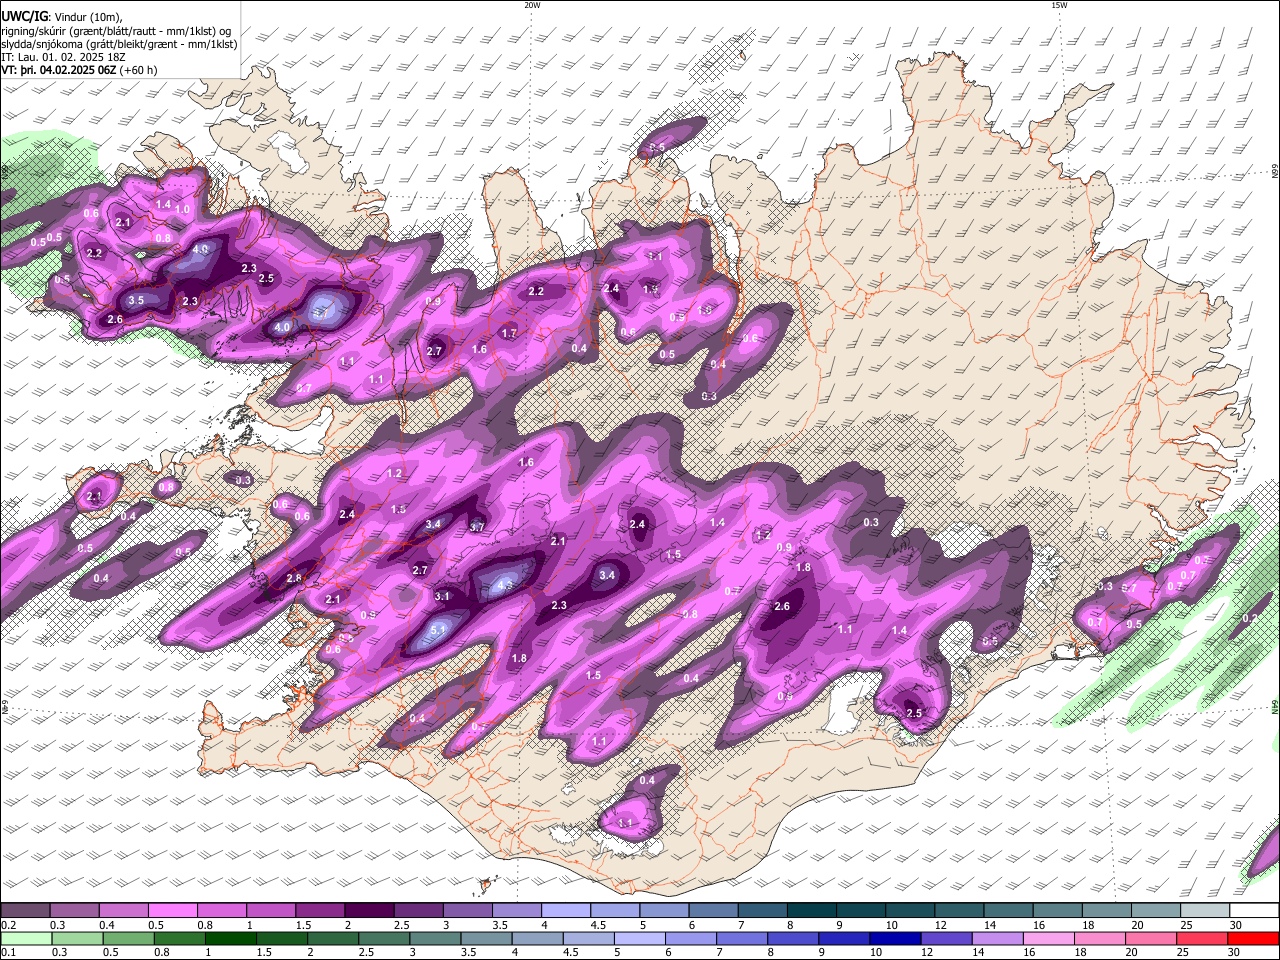Pick lower legend dark blue swatch 10 to 12
This screenshot has width=1280, height=960.
click(894, 938)
